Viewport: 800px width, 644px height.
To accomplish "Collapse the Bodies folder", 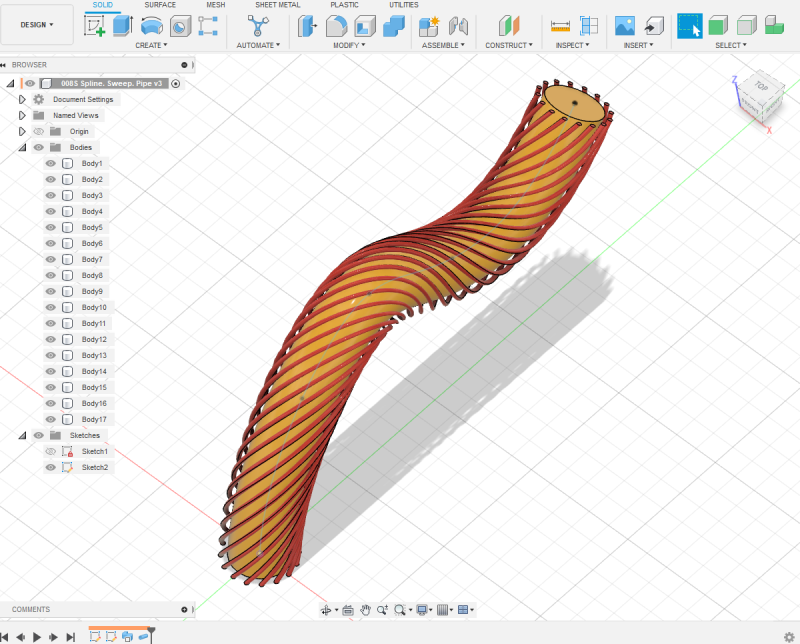I will pos(22,147).
